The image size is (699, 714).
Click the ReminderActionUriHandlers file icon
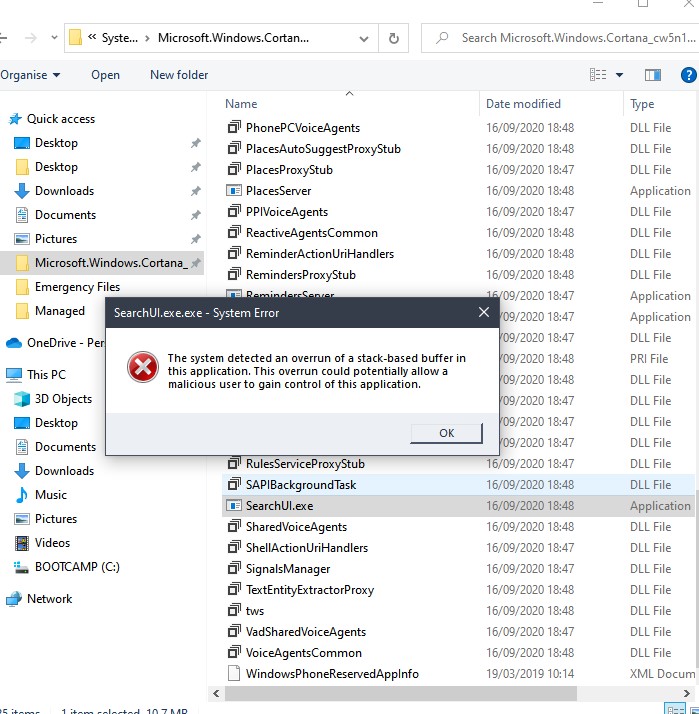[234, 253]
